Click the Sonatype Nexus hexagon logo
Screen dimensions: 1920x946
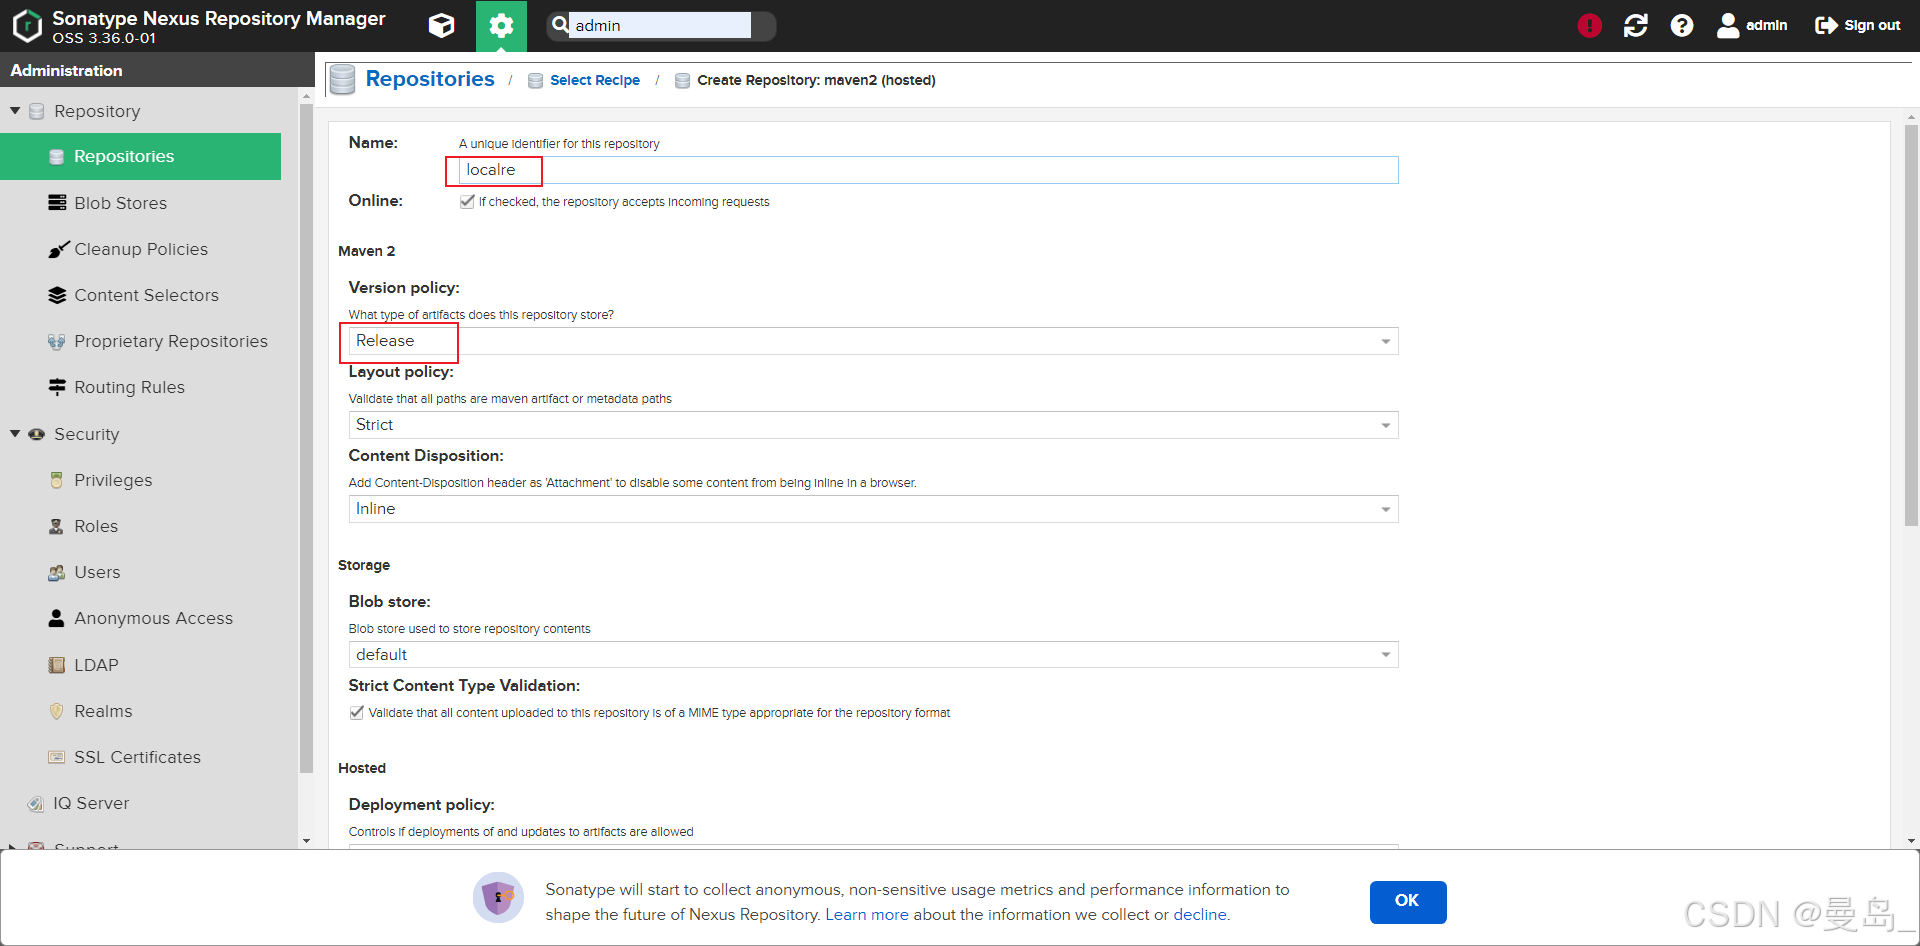coord(27,26)
